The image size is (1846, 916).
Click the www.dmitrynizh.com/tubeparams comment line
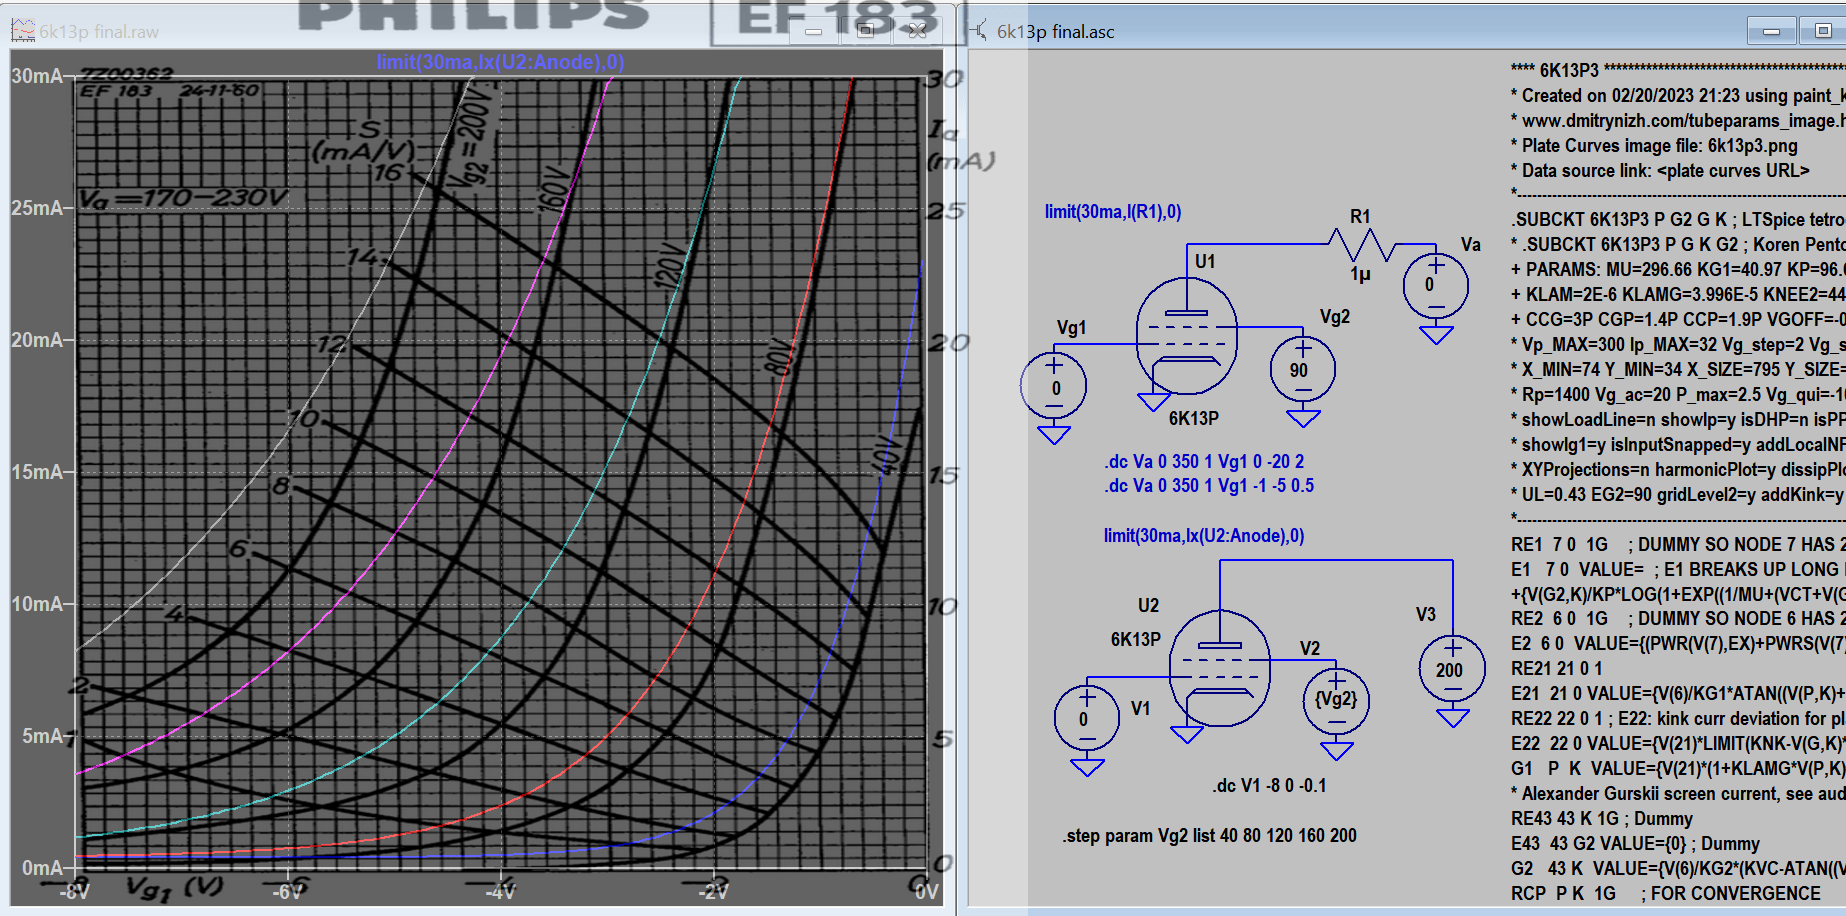click(1678, 121)
